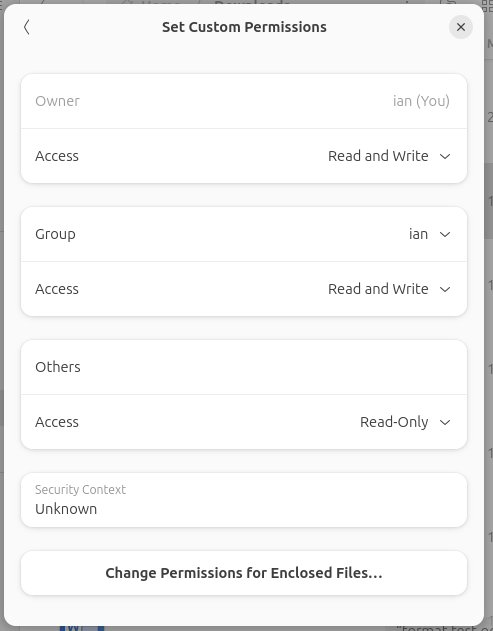The height and width of the screenshot is (631, 493).
Task: Click the chevron next to group name ian
Action: tap(445, 234)
